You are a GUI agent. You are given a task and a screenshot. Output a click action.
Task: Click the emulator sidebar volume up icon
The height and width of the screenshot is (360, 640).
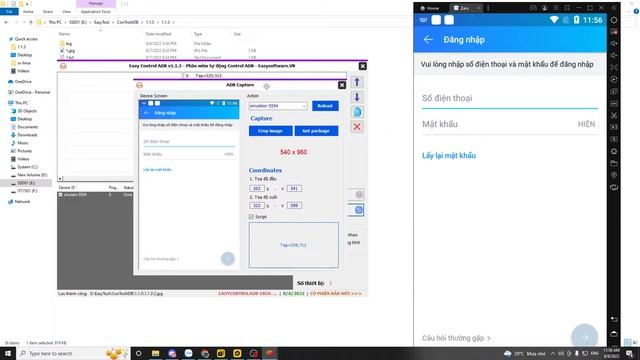[614, 43]
